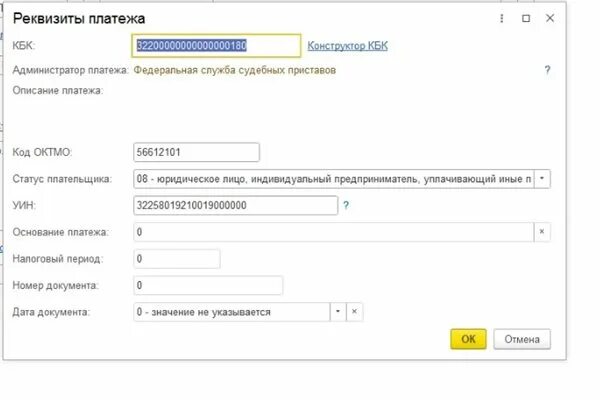Click the Статус плательщика label

(x=62, y=179)
